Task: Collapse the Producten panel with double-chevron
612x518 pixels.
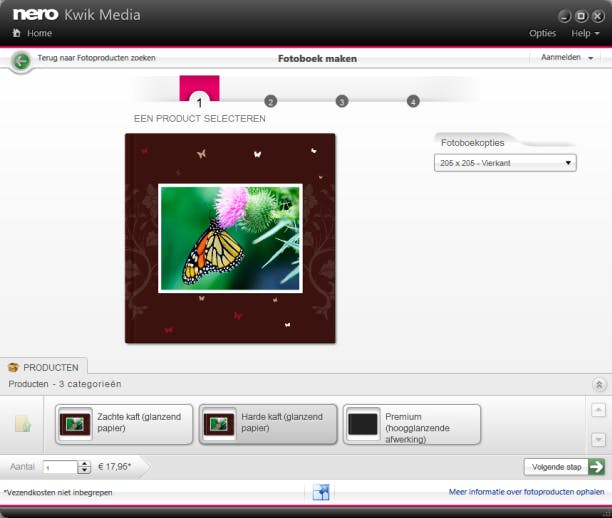Action: click(x=599, y=384)
